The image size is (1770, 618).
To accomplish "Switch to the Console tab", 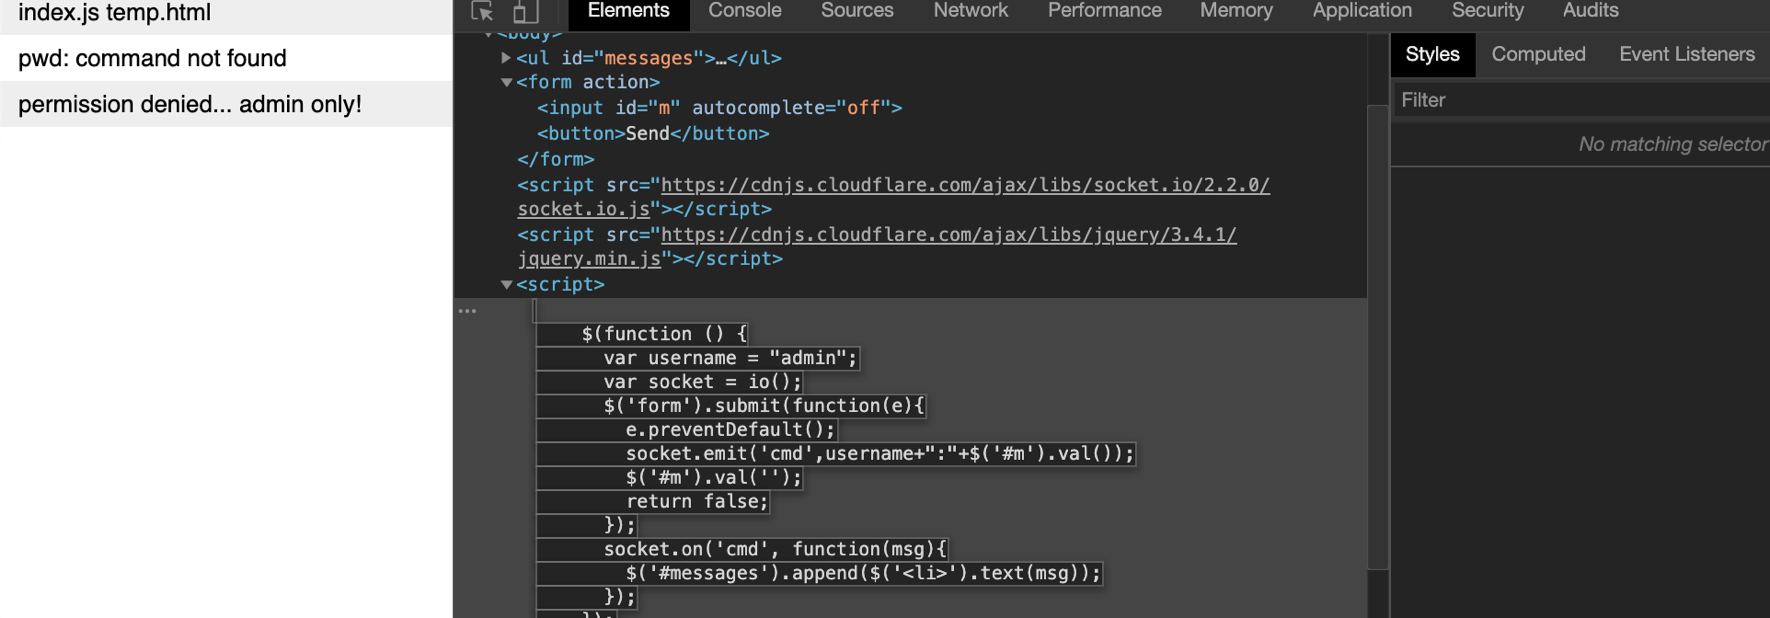I will point(745,11).
